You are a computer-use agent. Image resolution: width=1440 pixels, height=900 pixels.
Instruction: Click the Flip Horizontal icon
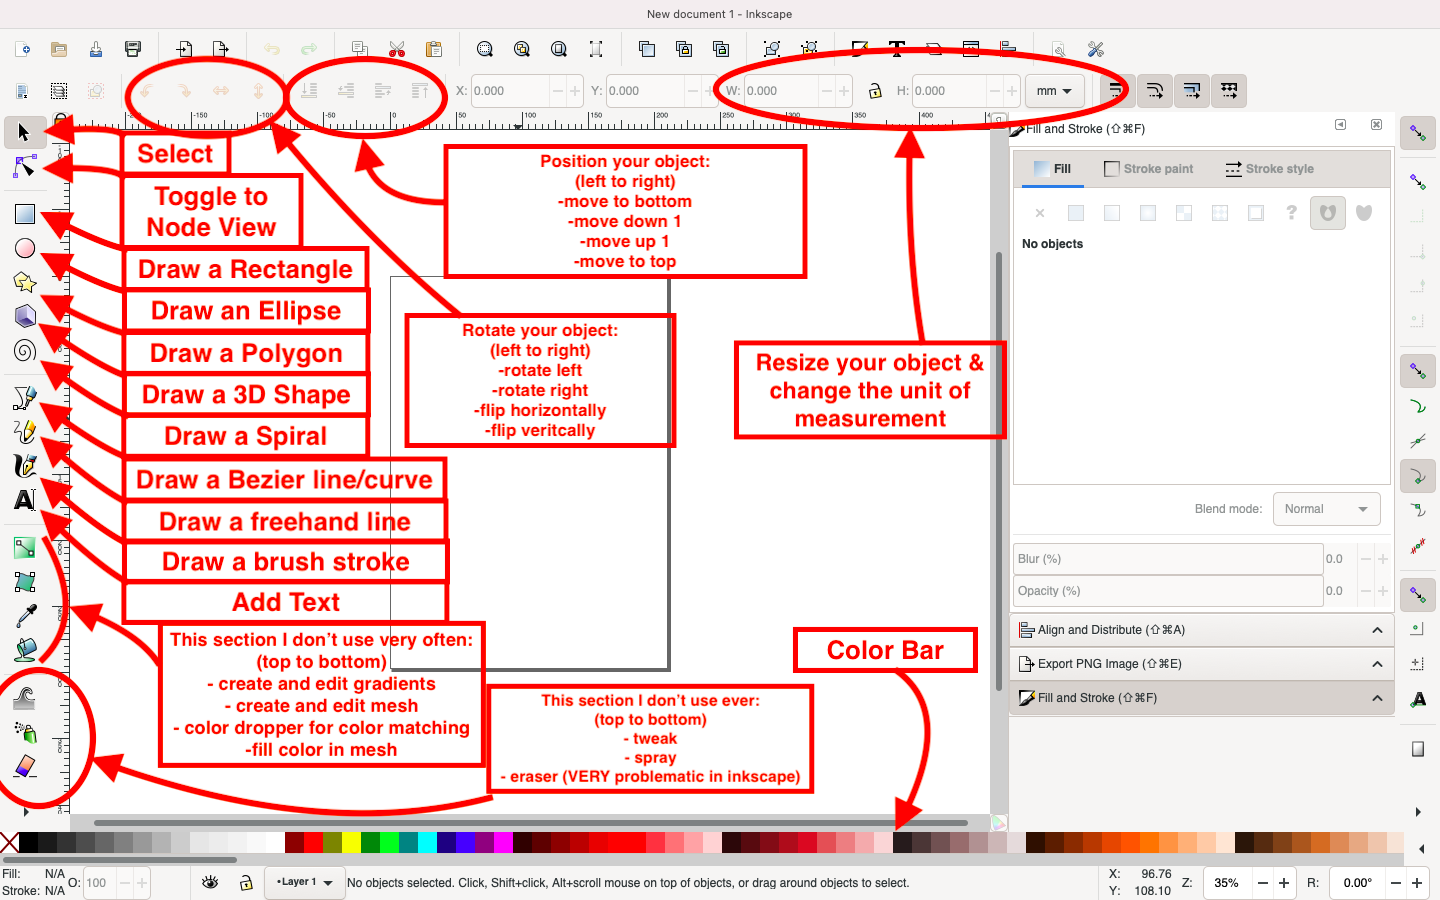pyautogui.click(x=221, y=91)
